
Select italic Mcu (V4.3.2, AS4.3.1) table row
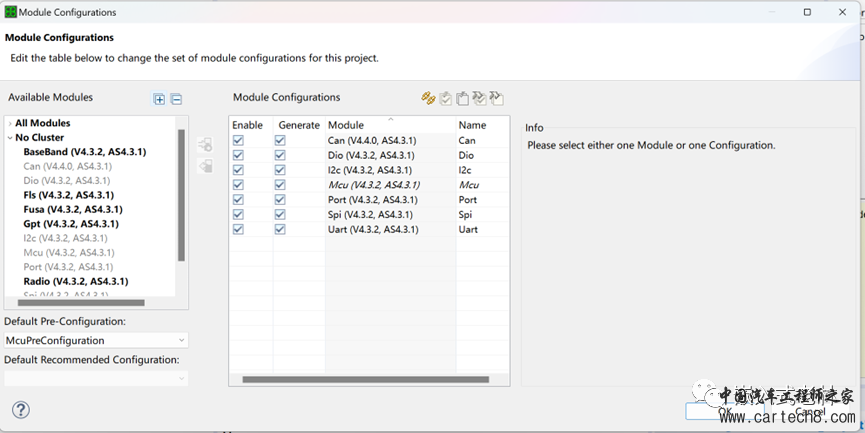(x=369, y=185)
